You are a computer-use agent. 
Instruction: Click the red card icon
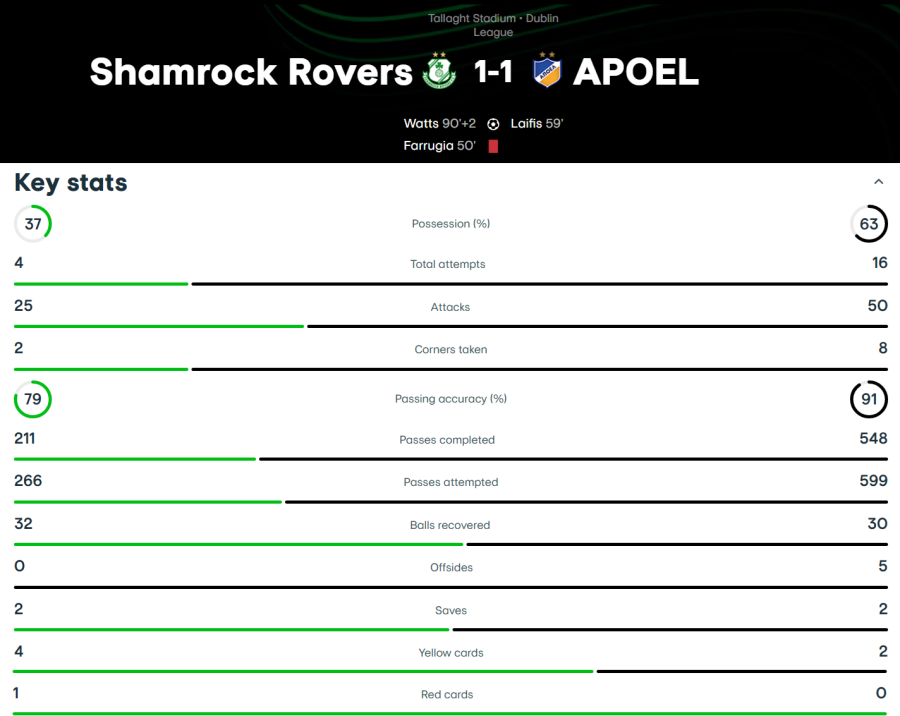coord(493,146)
